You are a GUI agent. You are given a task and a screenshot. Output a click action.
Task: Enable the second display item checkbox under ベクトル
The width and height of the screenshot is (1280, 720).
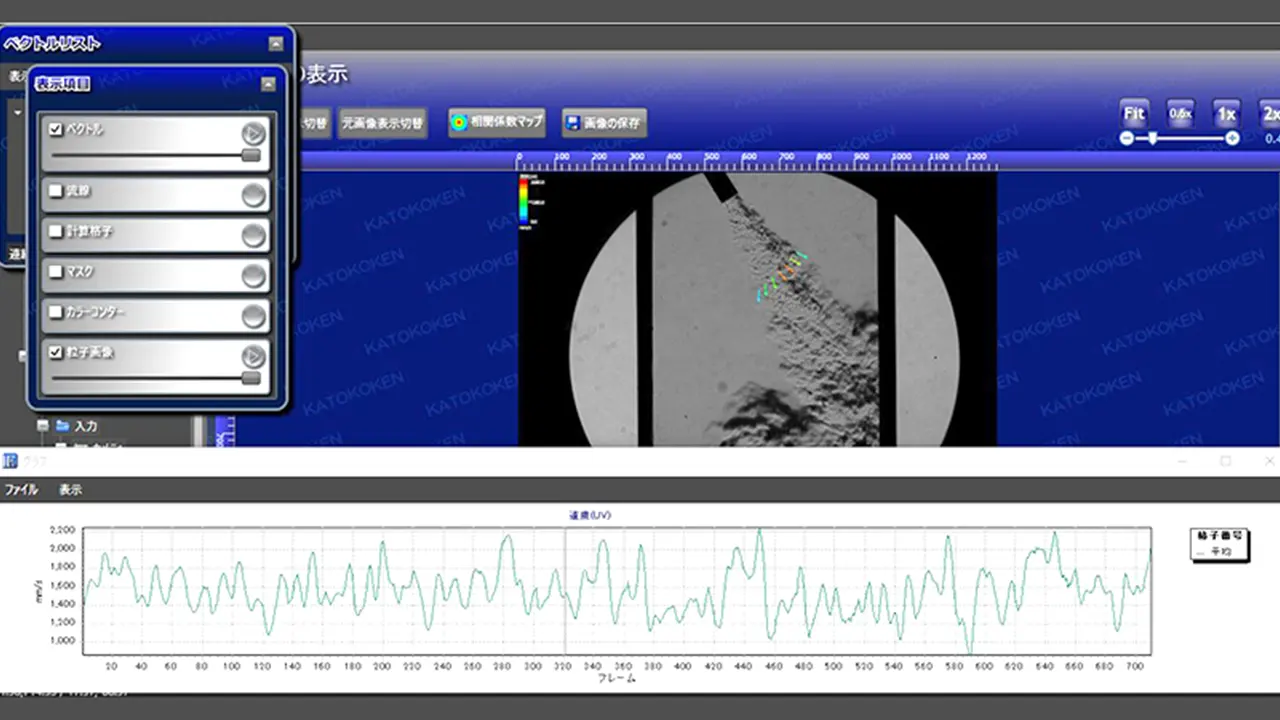[x=56, y=190]
